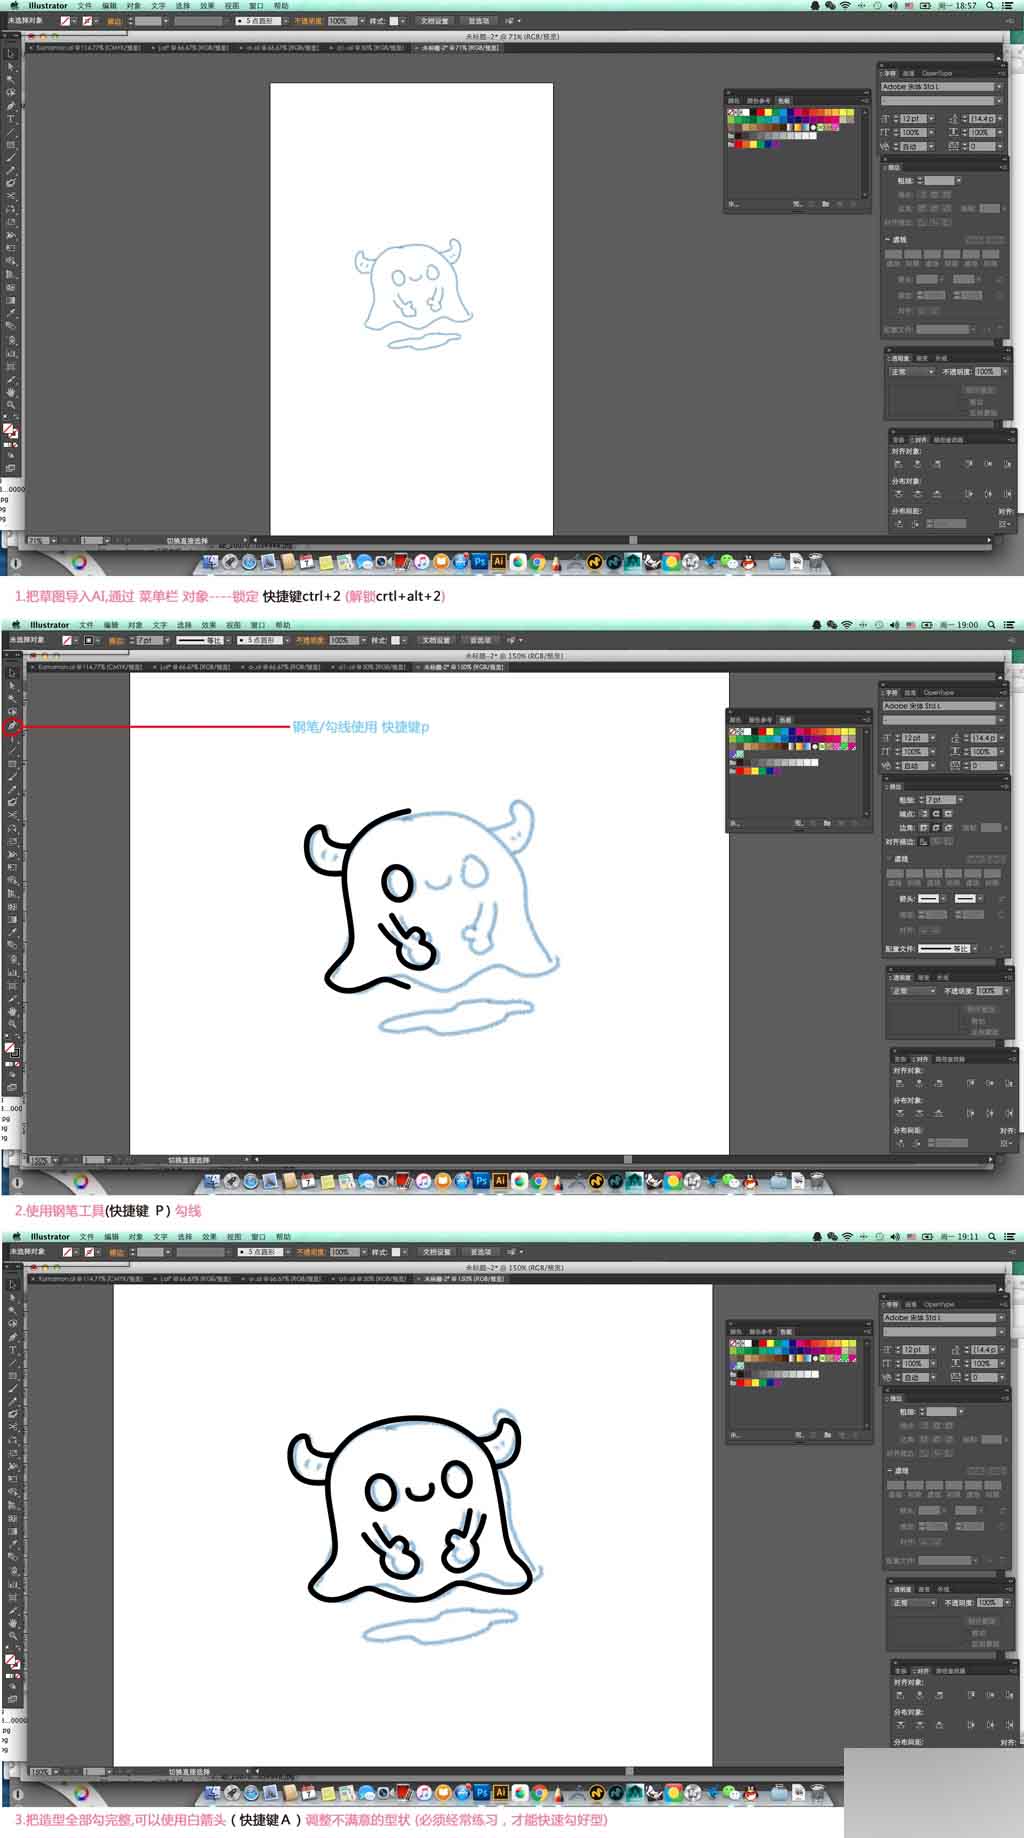
Task: Set projecting cap in middle screenshot Stroke panel
Action: [949, 814]
